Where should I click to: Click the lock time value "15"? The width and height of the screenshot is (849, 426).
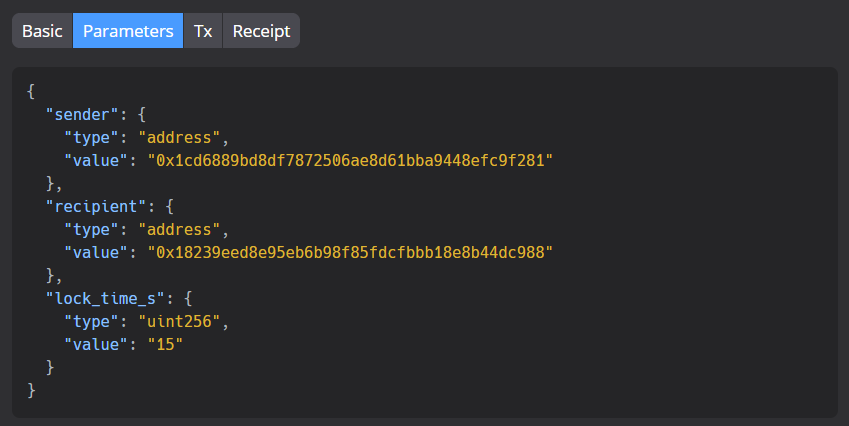[x=166, y=344]
